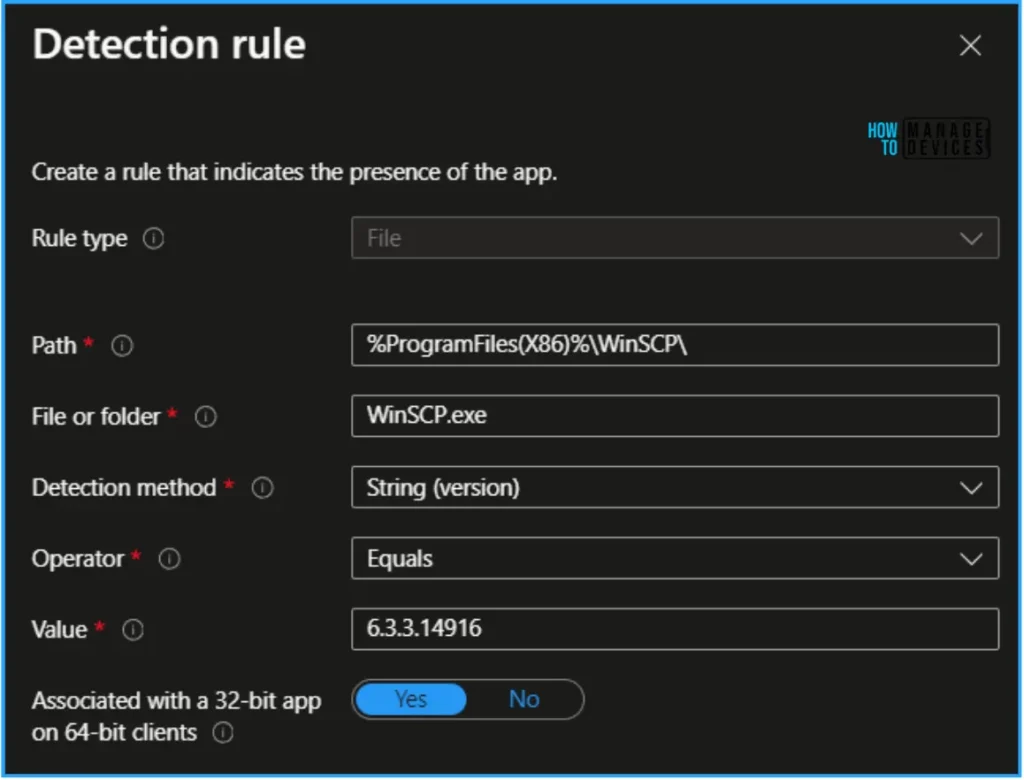Click the 'File or folder' label
This screenshot has height=780, width=1024.
tap(96, 417)
